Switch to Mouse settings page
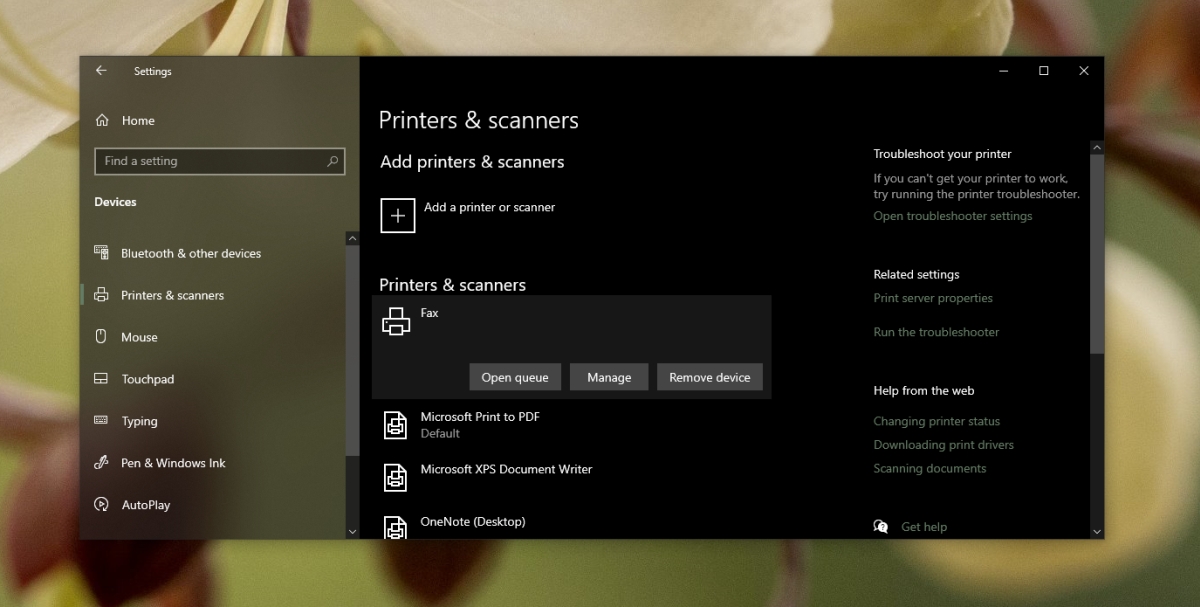Image resolution: width=1200 pixels, height=607 pixels. click(139, 337)
